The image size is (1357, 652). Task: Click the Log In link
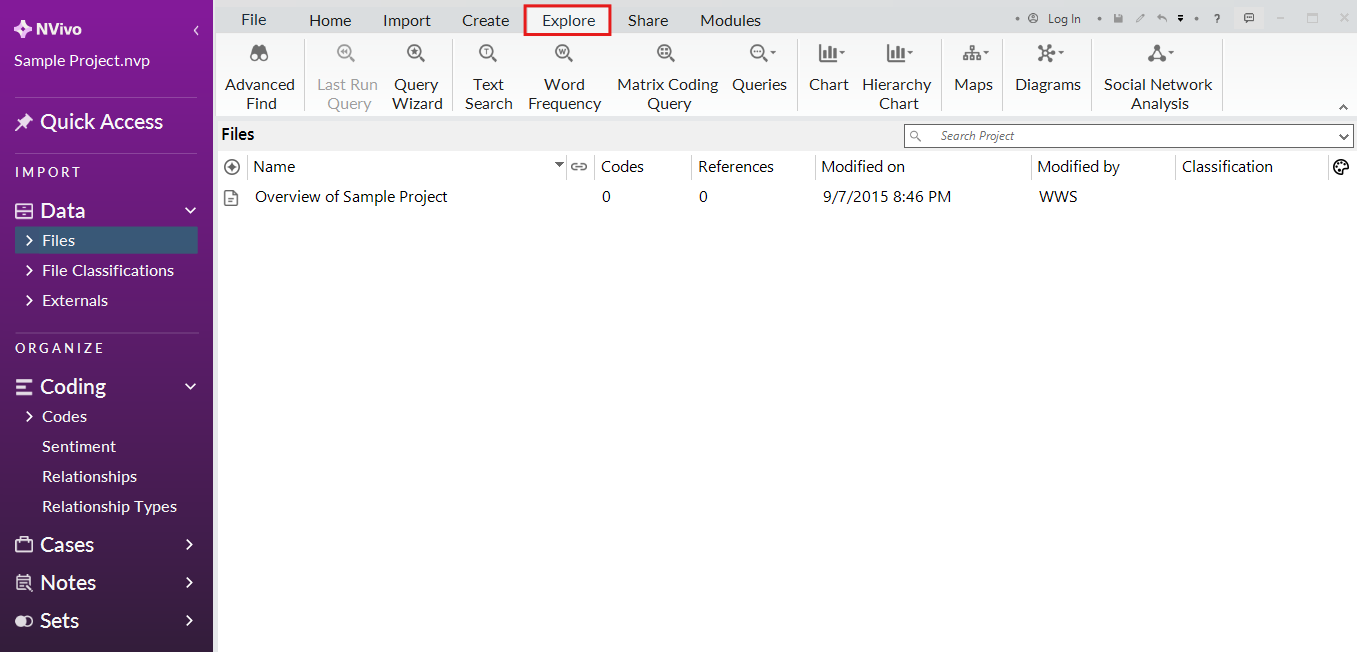coord(1064,19)
